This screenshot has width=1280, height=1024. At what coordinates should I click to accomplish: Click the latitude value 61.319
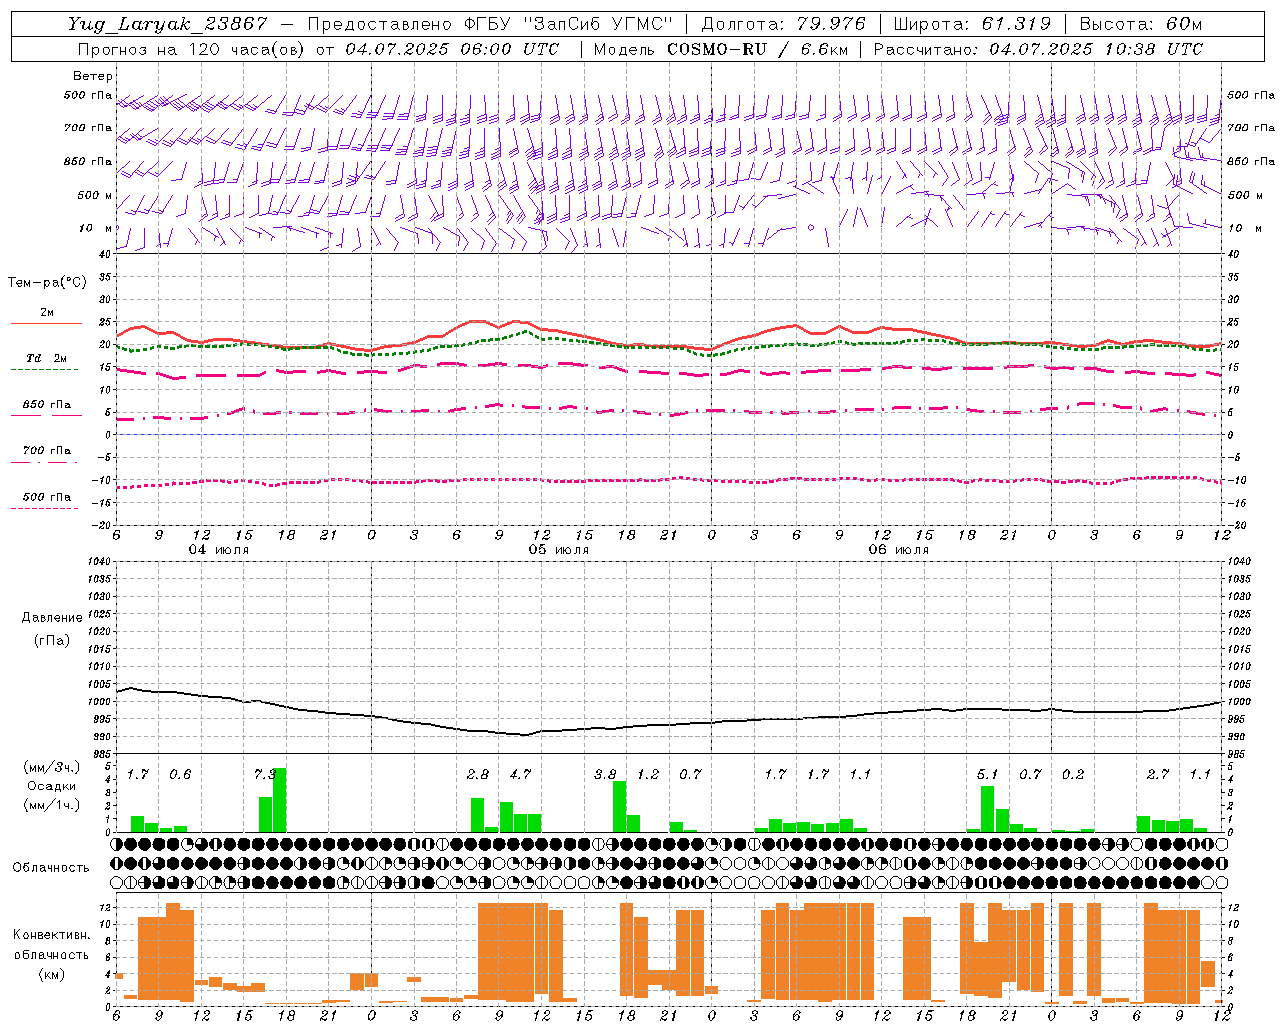[x=1016, y=24]
